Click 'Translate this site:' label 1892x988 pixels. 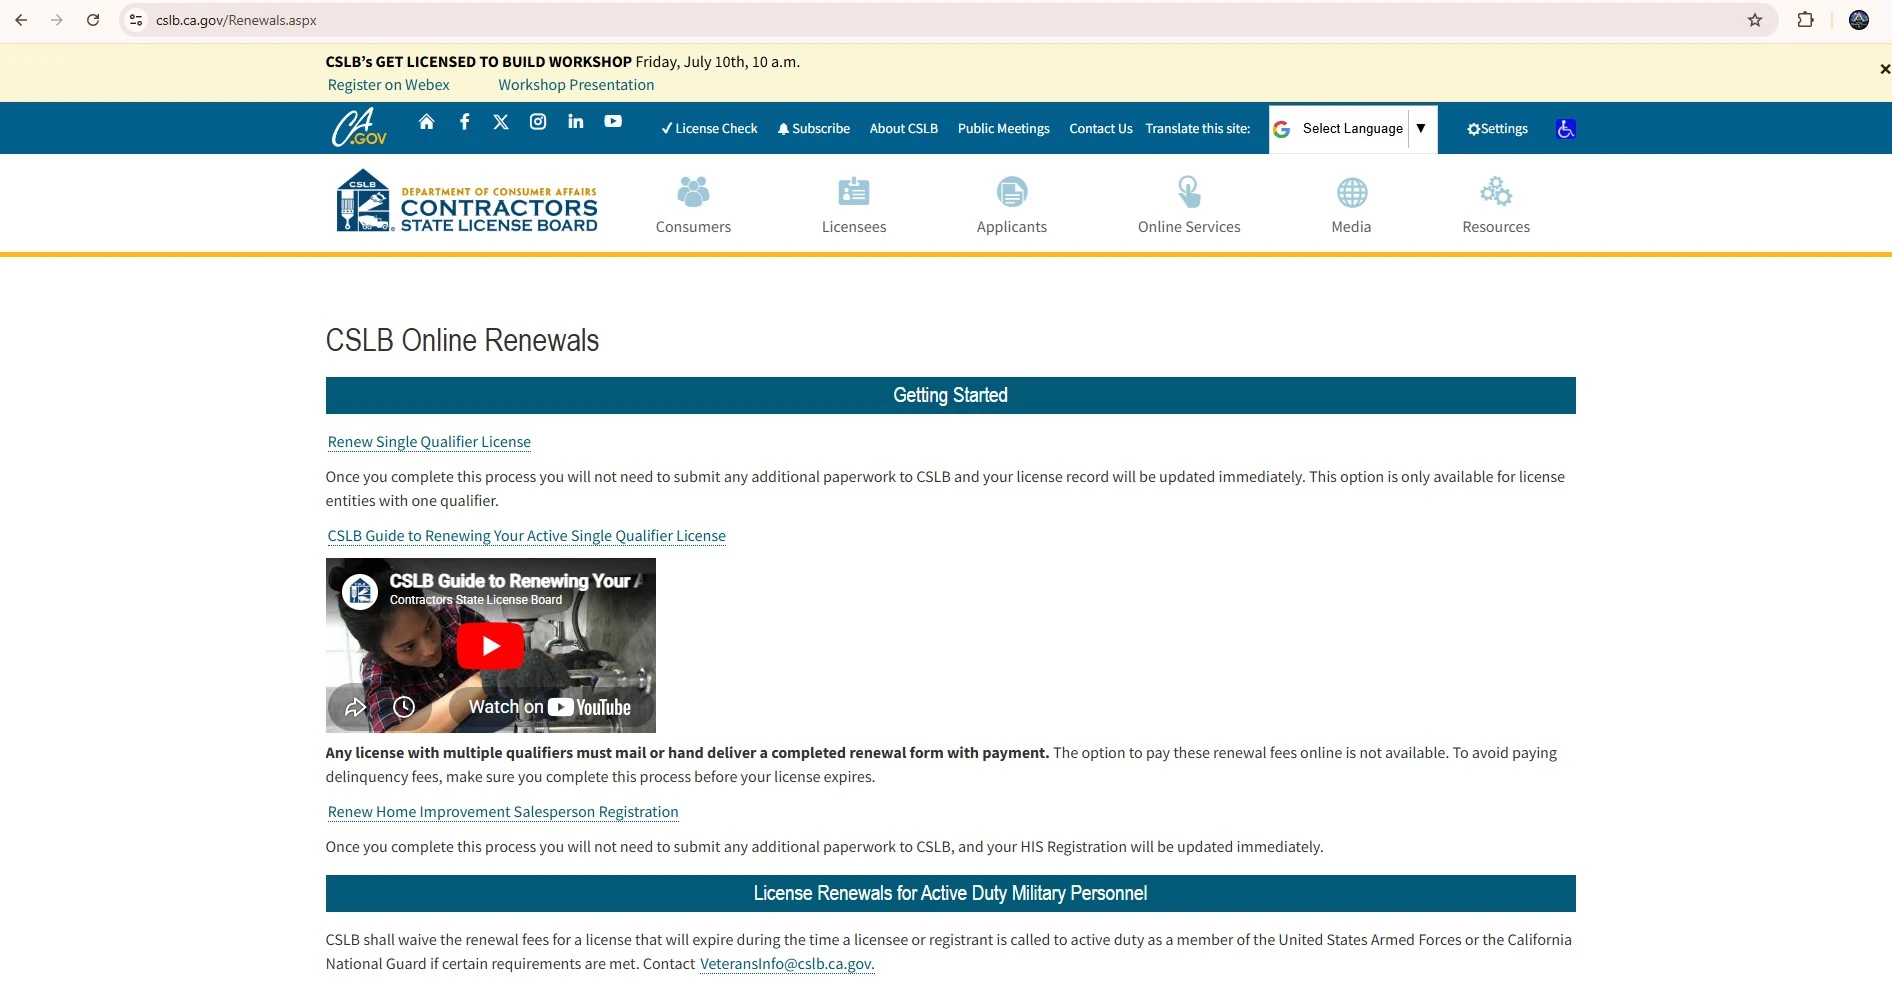pos(1198,129)
